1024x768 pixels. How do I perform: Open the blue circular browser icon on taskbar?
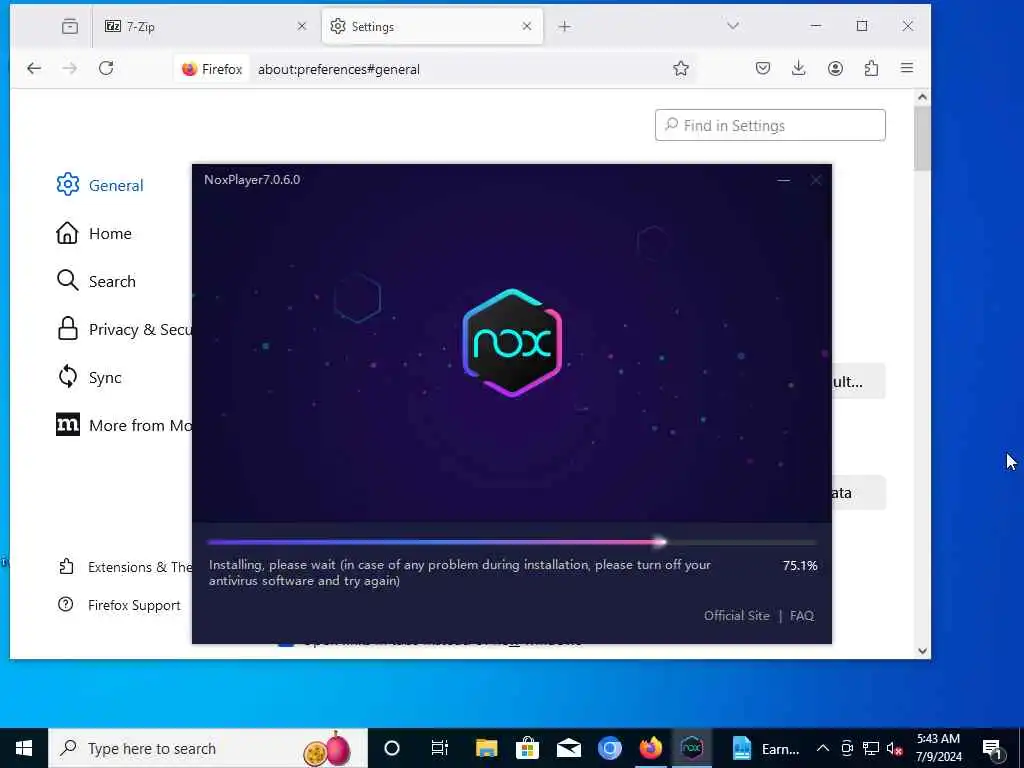pos(610,748)
